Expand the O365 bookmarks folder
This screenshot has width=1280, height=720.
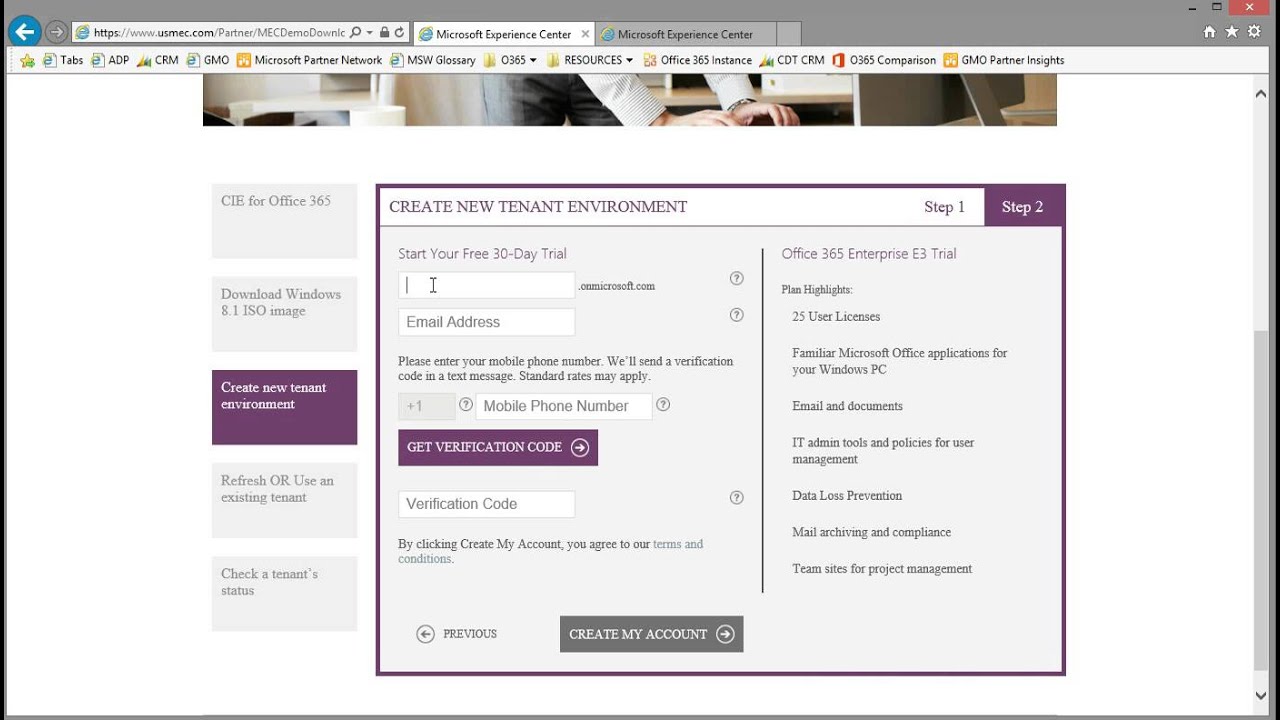pyautogui.click(x=510, y=60)
